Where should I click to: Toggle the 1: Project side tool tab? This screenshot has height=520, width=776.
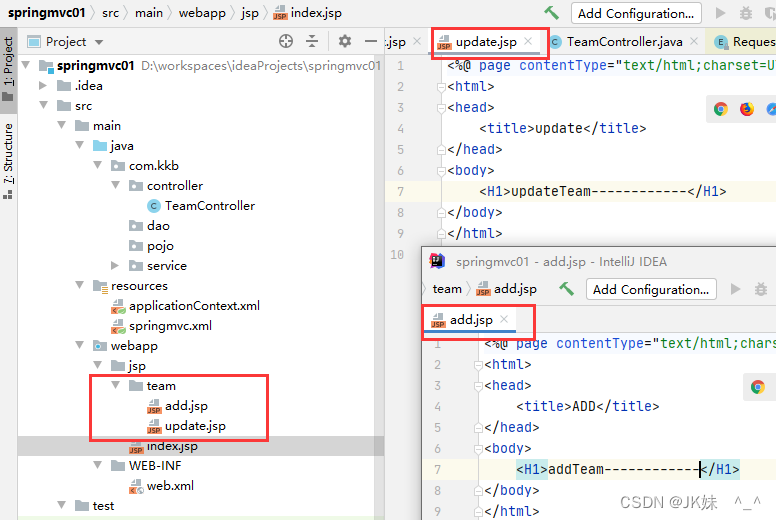(x=8, y=68)
